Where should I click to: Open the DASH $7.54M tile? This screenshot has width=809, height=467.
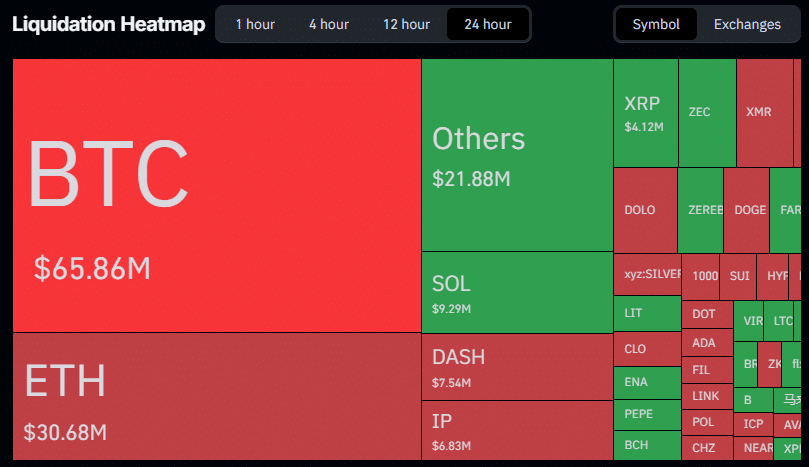click(x=516, y=366)
